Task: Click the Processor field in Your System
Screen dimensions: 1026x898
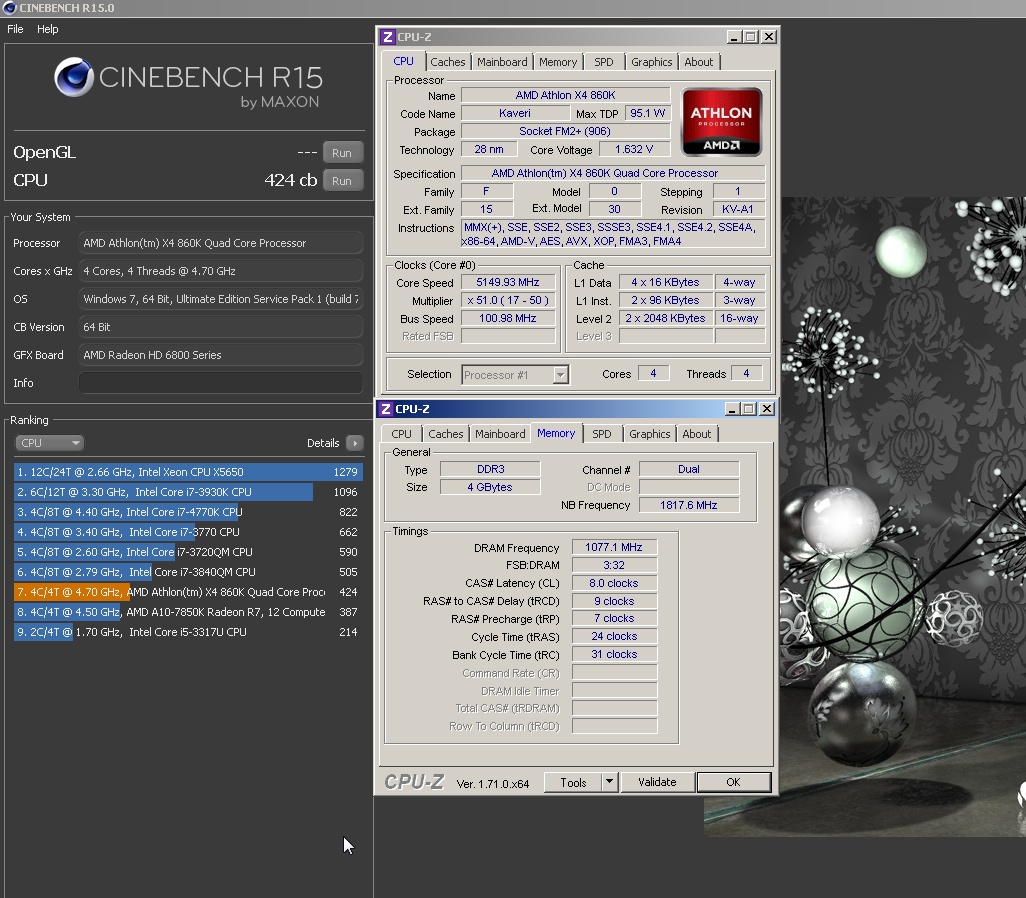Action: point(221,243)
